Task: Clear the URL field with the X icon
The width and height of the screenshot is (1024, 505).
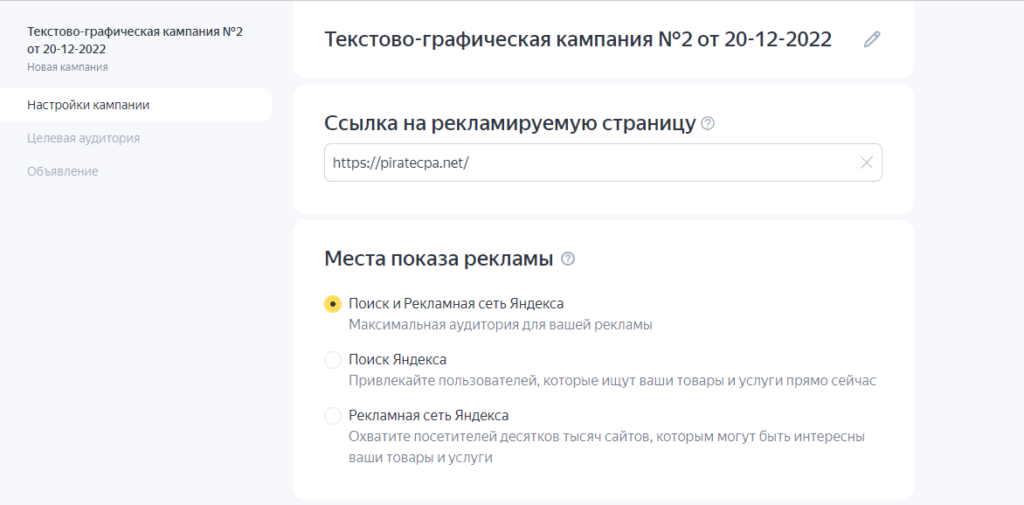Action: pyautogui.click(x=867, y=163)
